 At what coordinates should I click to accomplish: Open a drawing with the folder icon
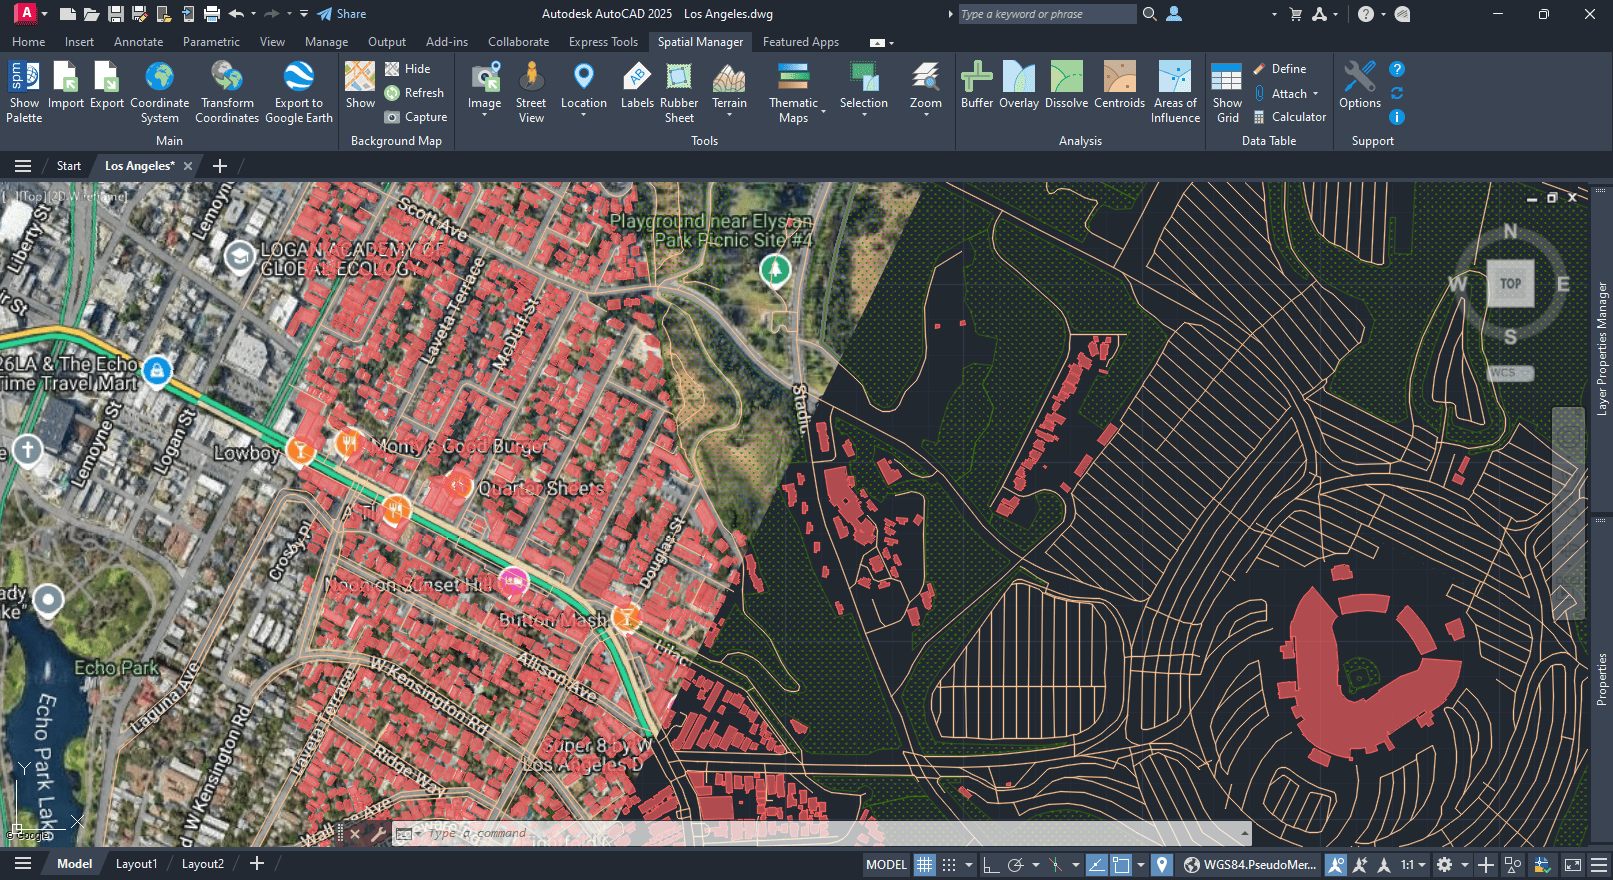tap(91, 14)
